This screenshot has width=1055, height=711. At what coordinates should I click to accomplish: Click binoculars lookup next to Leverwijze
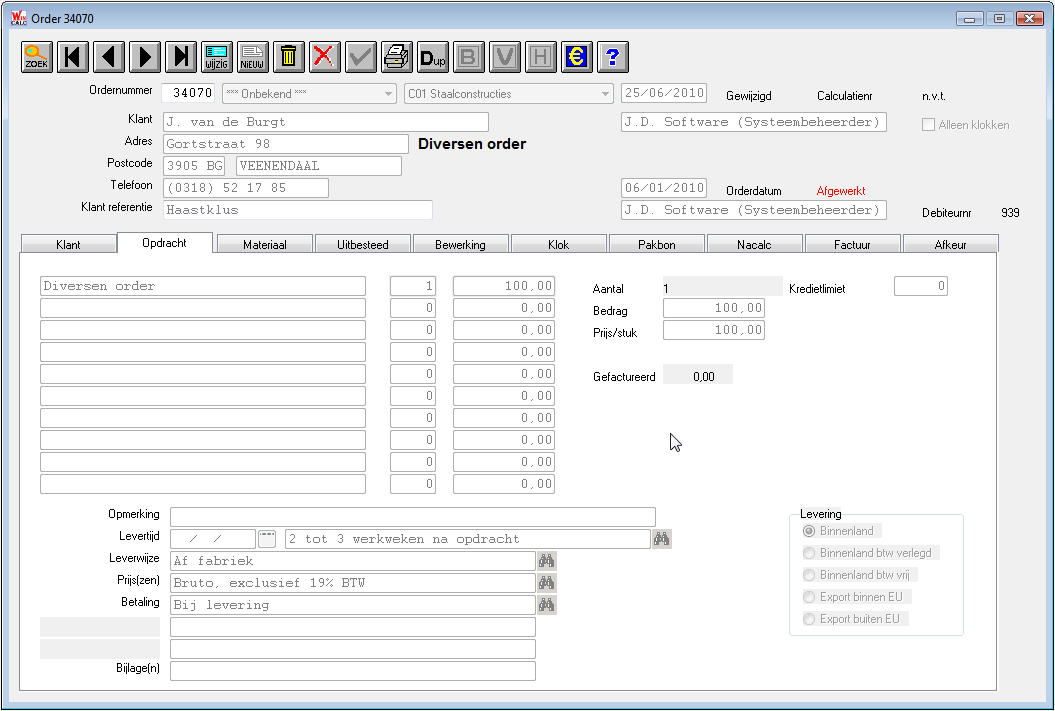pyautogui.click(x=546, y=561)
